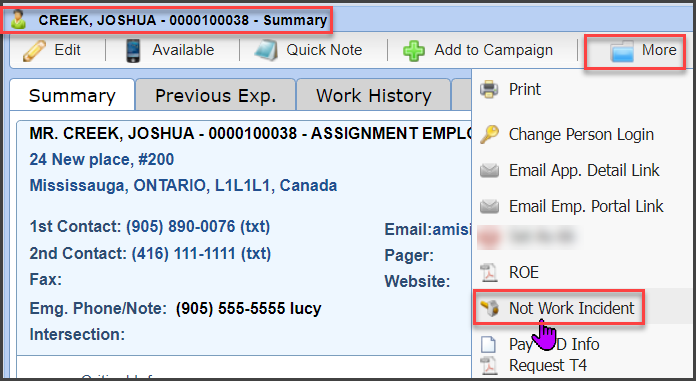Screen dimensions: 696x381
Task: Click envelope icon beside App. Detail Link
Action: (489, 170)
